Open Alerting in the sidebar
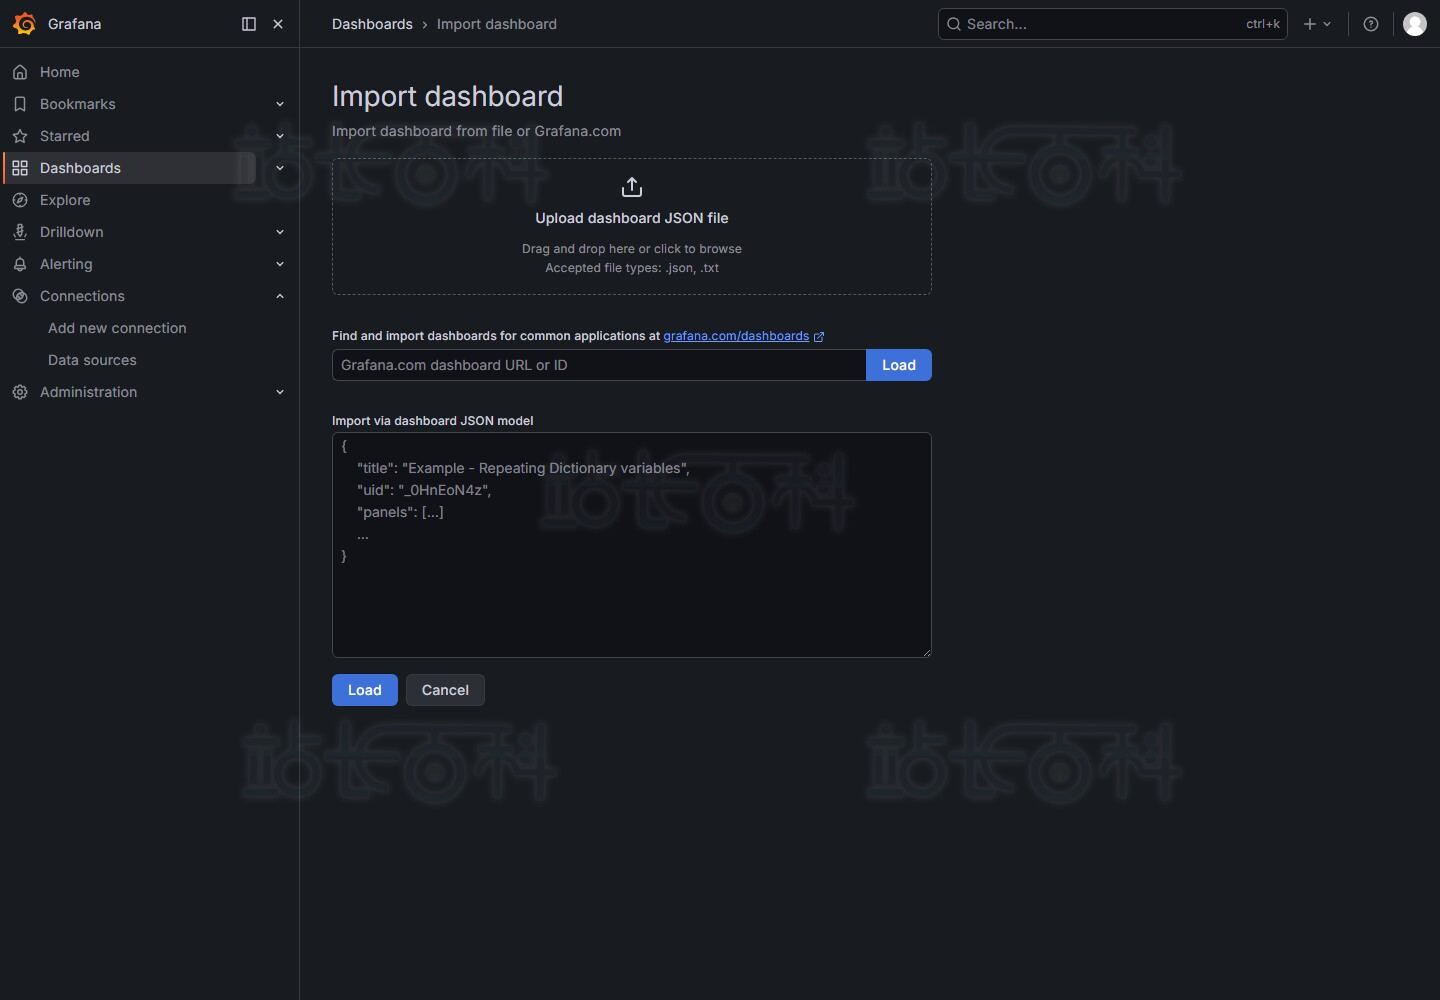 point(66,264)
